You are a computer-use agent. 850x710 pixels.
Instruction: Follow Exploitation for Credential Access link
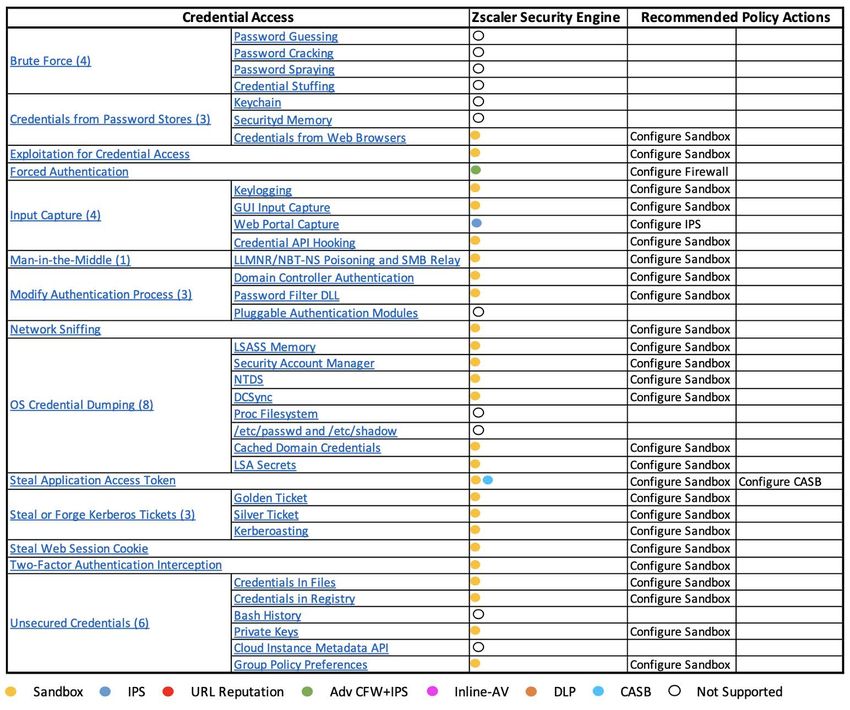[100, 154]
